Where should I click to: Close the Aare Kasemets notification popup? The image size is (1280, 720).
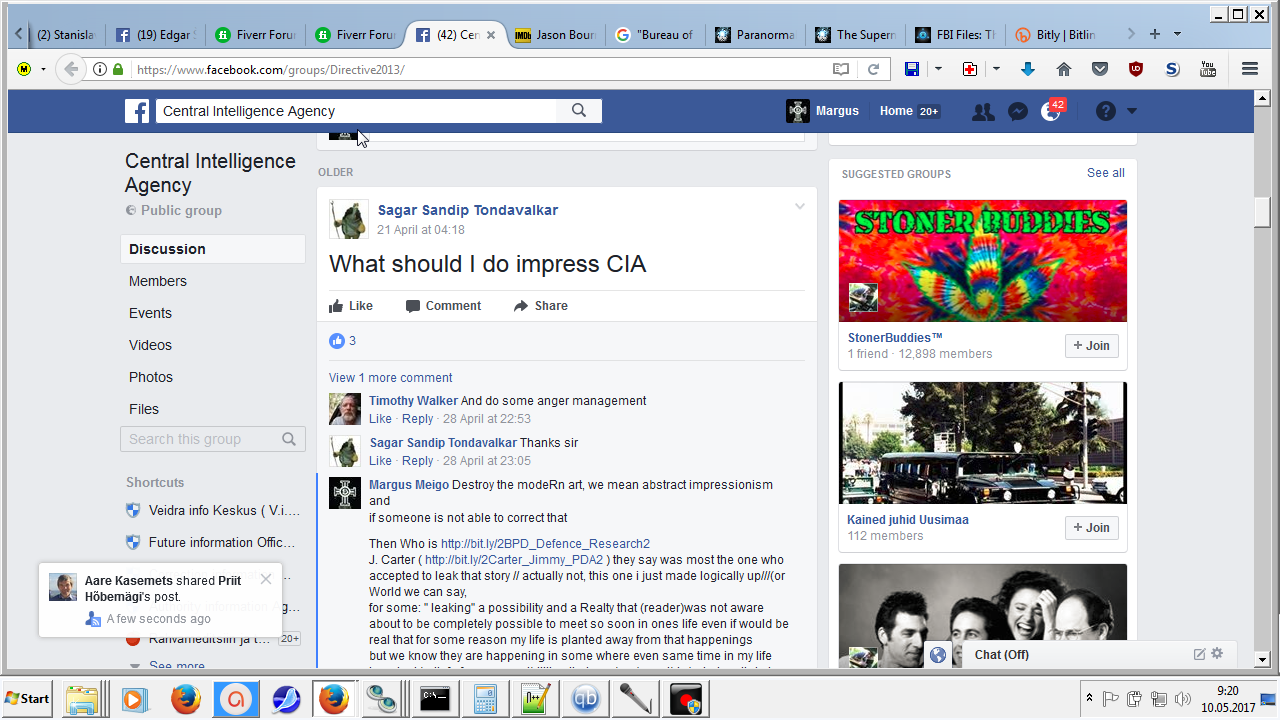coord(265,579)
